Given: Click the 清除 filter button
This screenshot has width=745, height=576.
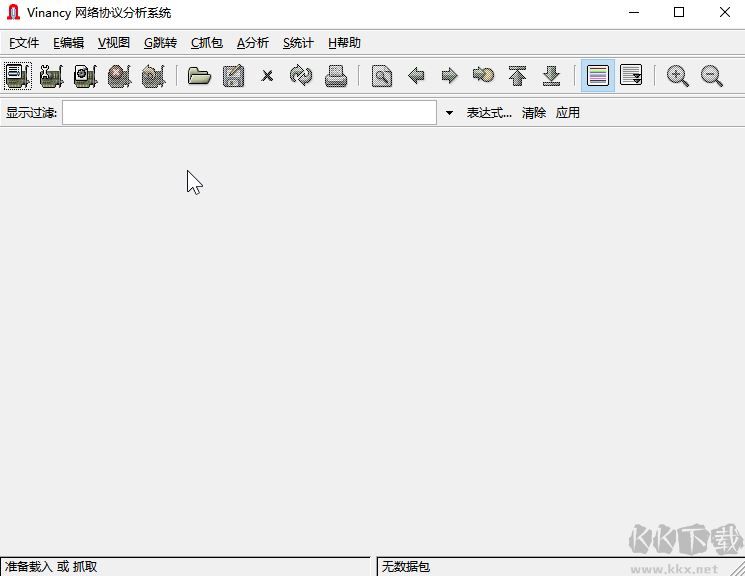Looking at the screenshot, I should coord(534,113).
